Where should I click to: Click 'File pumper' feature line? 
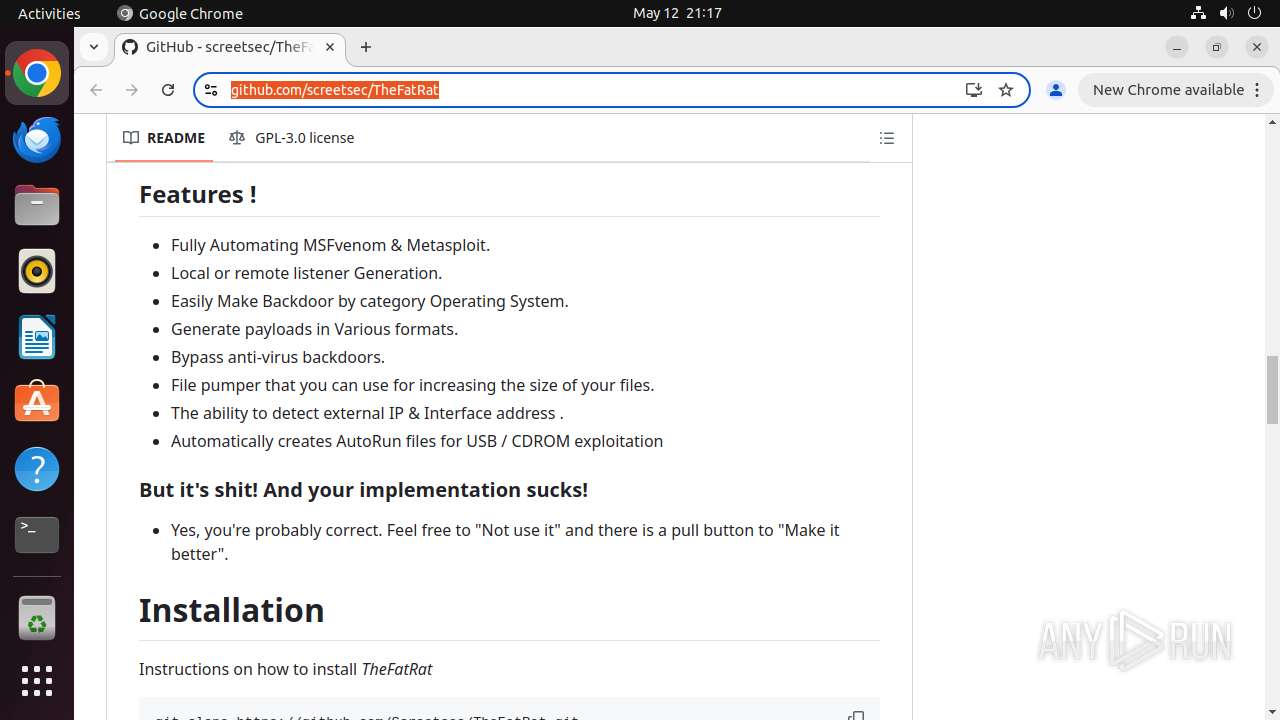[412, 385]
